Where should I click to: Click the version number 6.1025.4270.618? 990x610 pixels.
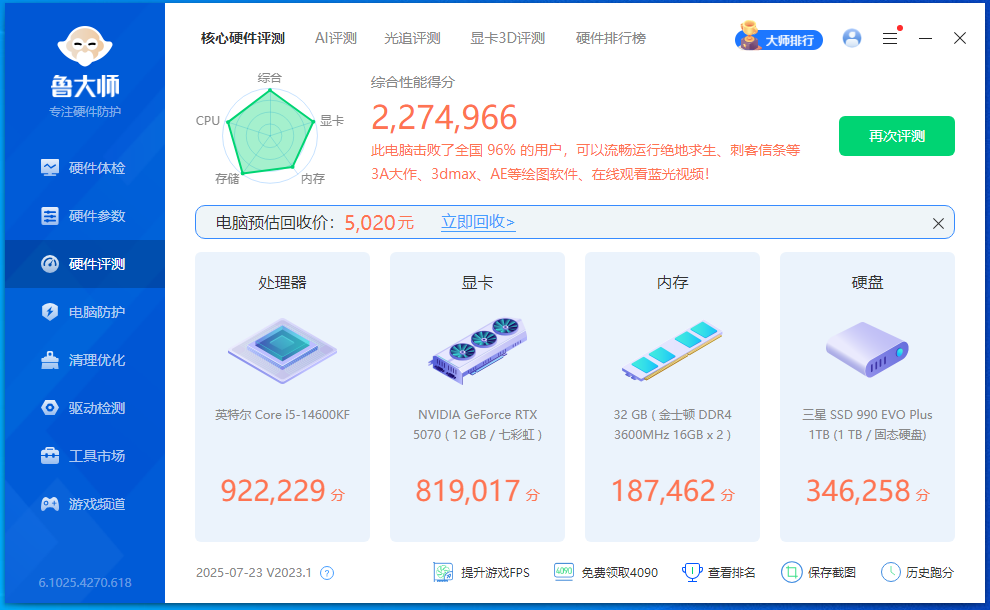pyautogui.click(x=85, y=582)
